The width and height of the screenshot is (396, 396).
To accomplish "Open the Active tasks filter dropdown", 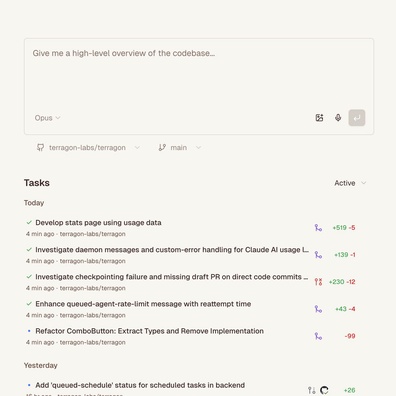I will 350,183.
